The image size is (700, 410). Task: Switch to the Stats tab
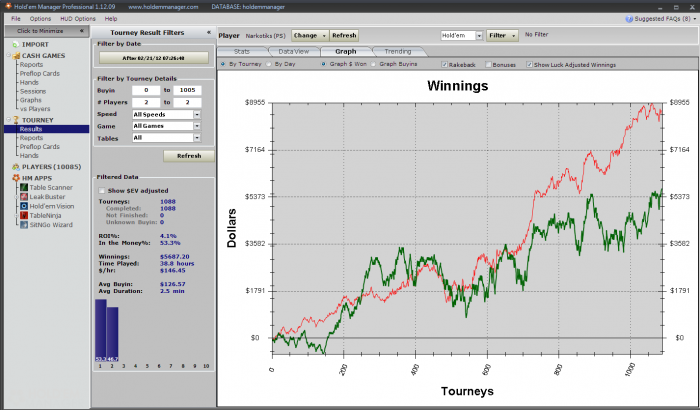[242, 51]
